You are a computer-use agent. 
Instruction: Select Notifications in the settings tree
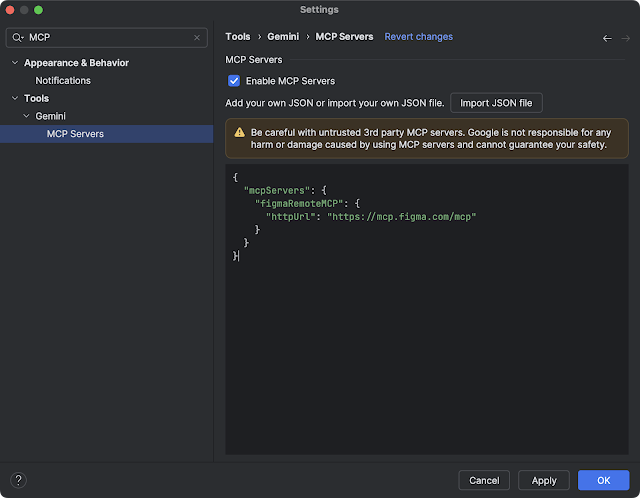(x=63, y=80)
